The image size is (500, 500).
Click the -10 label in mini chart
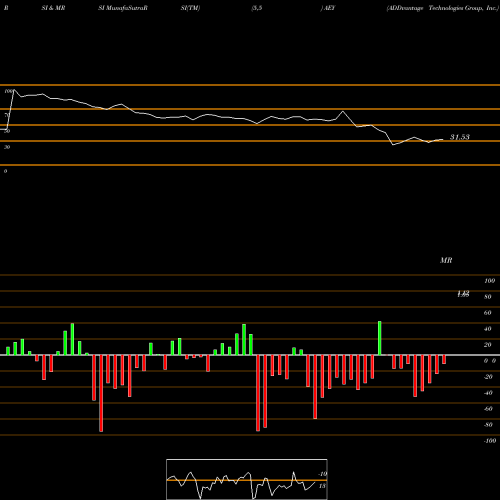coord(323,474)
